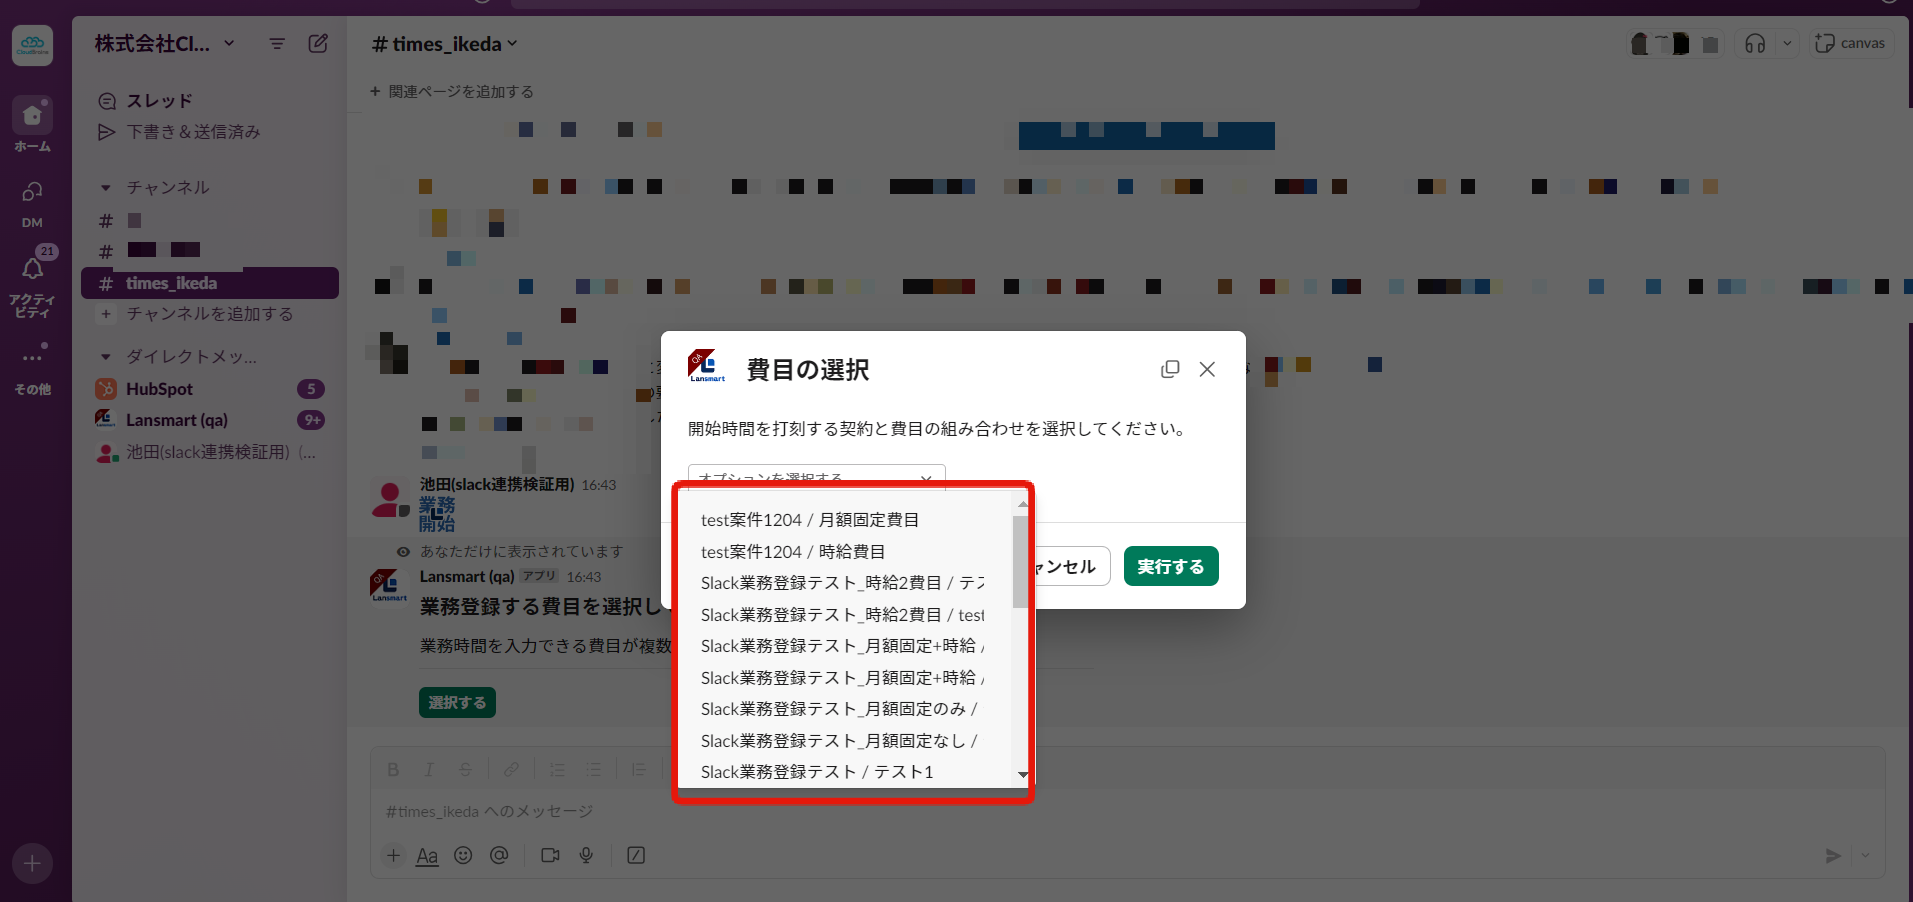Click the mention @ icon
1913x902 pixels.
tap(499, 855)
